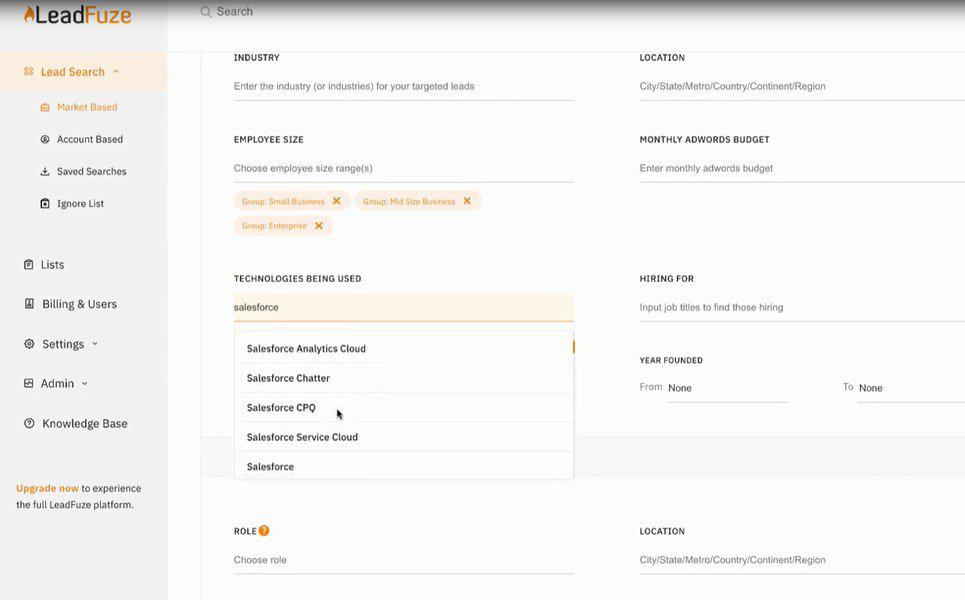
Task: Click the Settings menu label
Action: click(x=63, y=343)
